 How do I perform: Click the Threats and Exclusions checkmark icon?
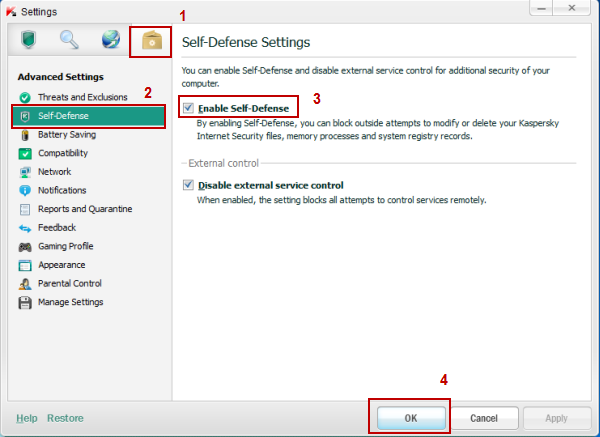[25, 98]
